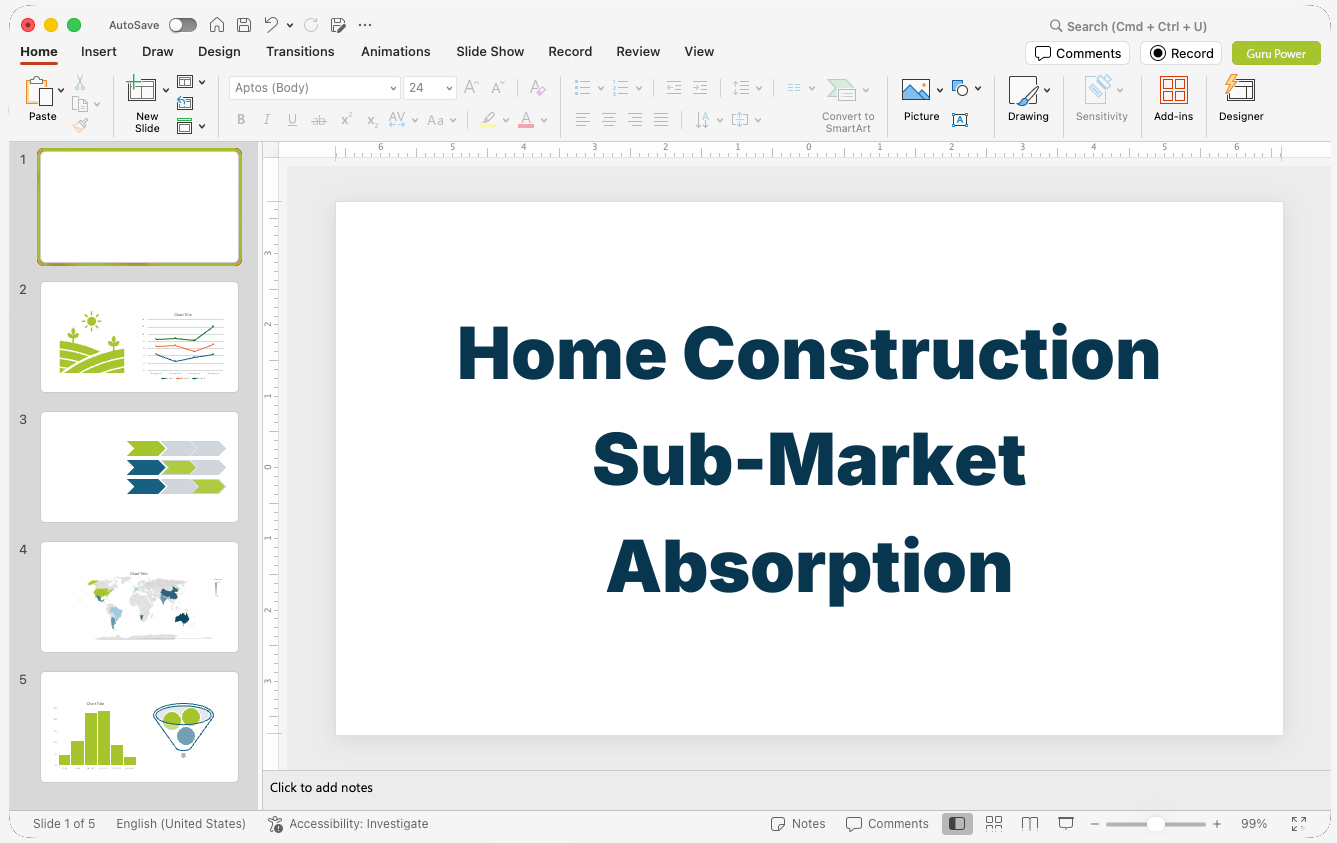Toggle Normal view button in status bar

958,824
